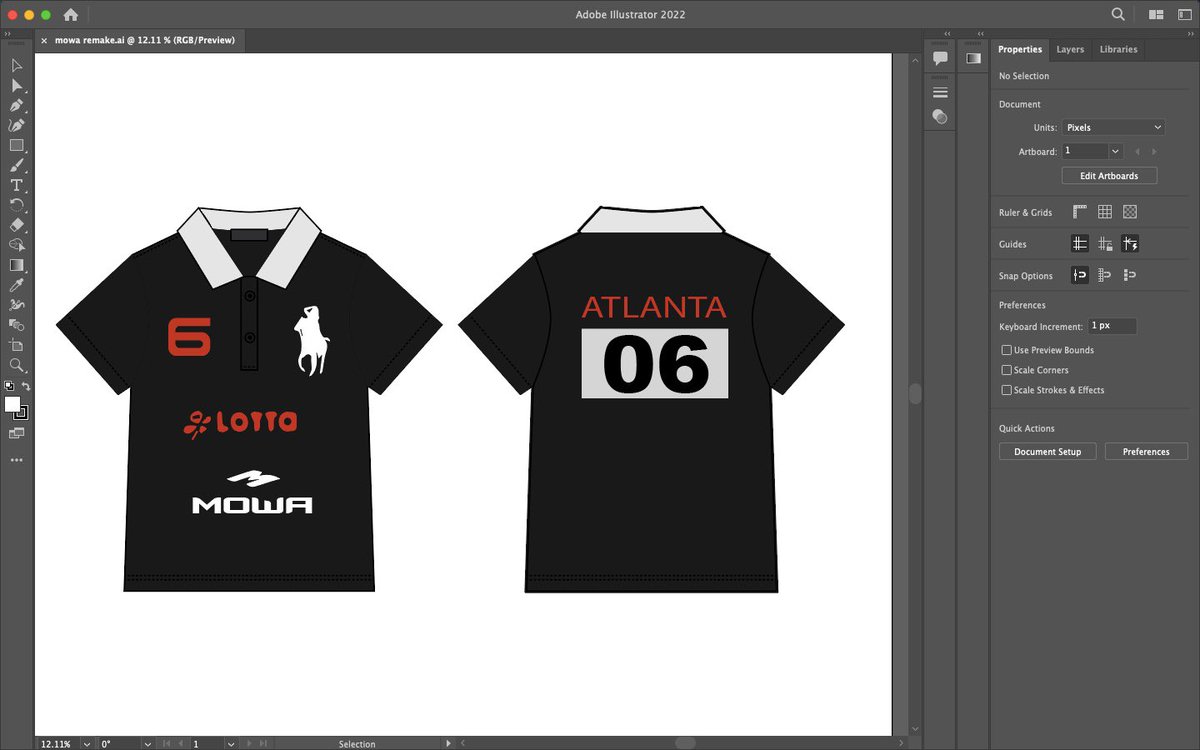Select the Direct Selection tool
This screenshot has height=750, width=1200.
[x=17, y=85]
